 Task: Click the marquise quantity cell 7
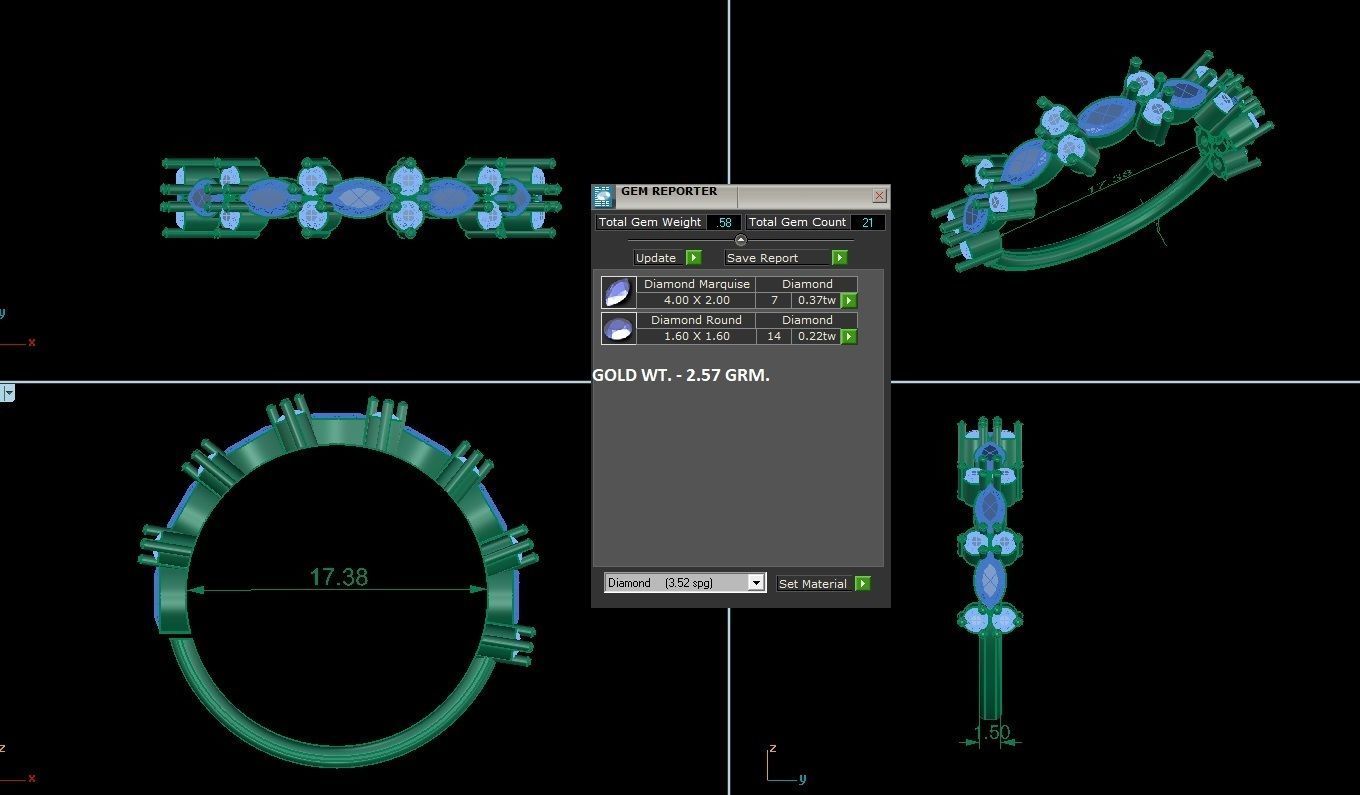click(x=774, y=300)
